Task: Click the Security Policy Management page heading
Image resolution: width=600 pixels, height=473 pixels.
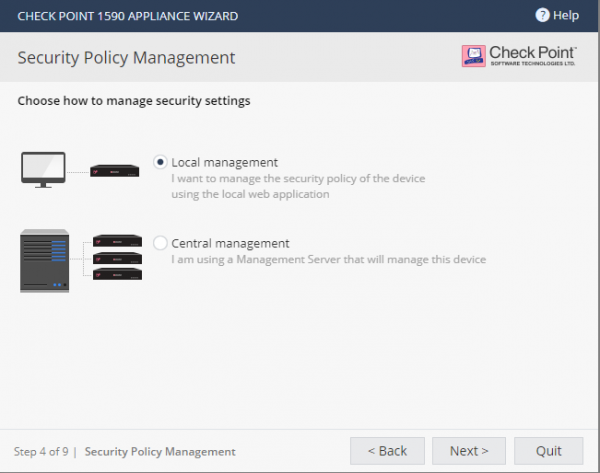Action: (x=126, y=58)
